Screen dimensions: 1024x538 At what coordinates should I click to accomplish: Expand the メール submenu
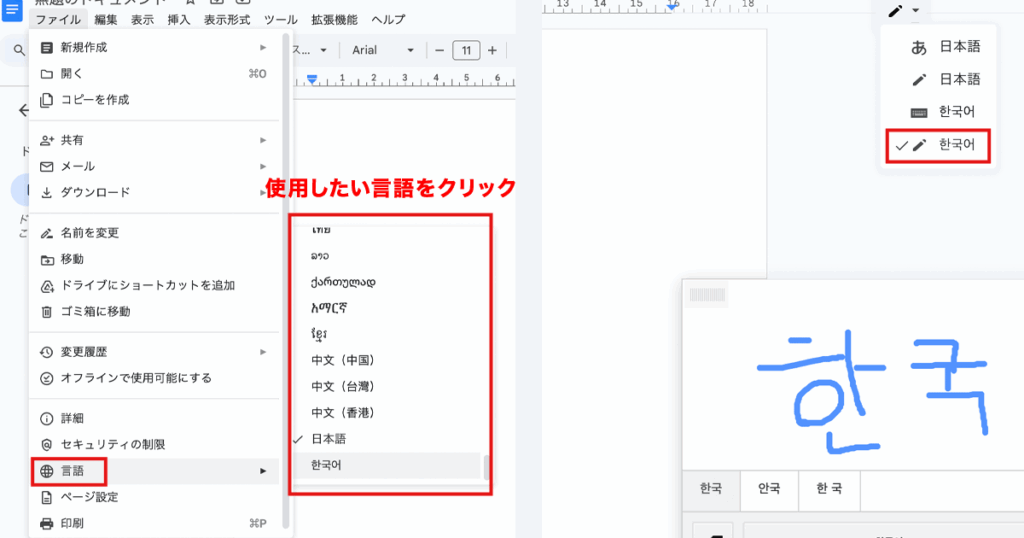coord(155,166)
